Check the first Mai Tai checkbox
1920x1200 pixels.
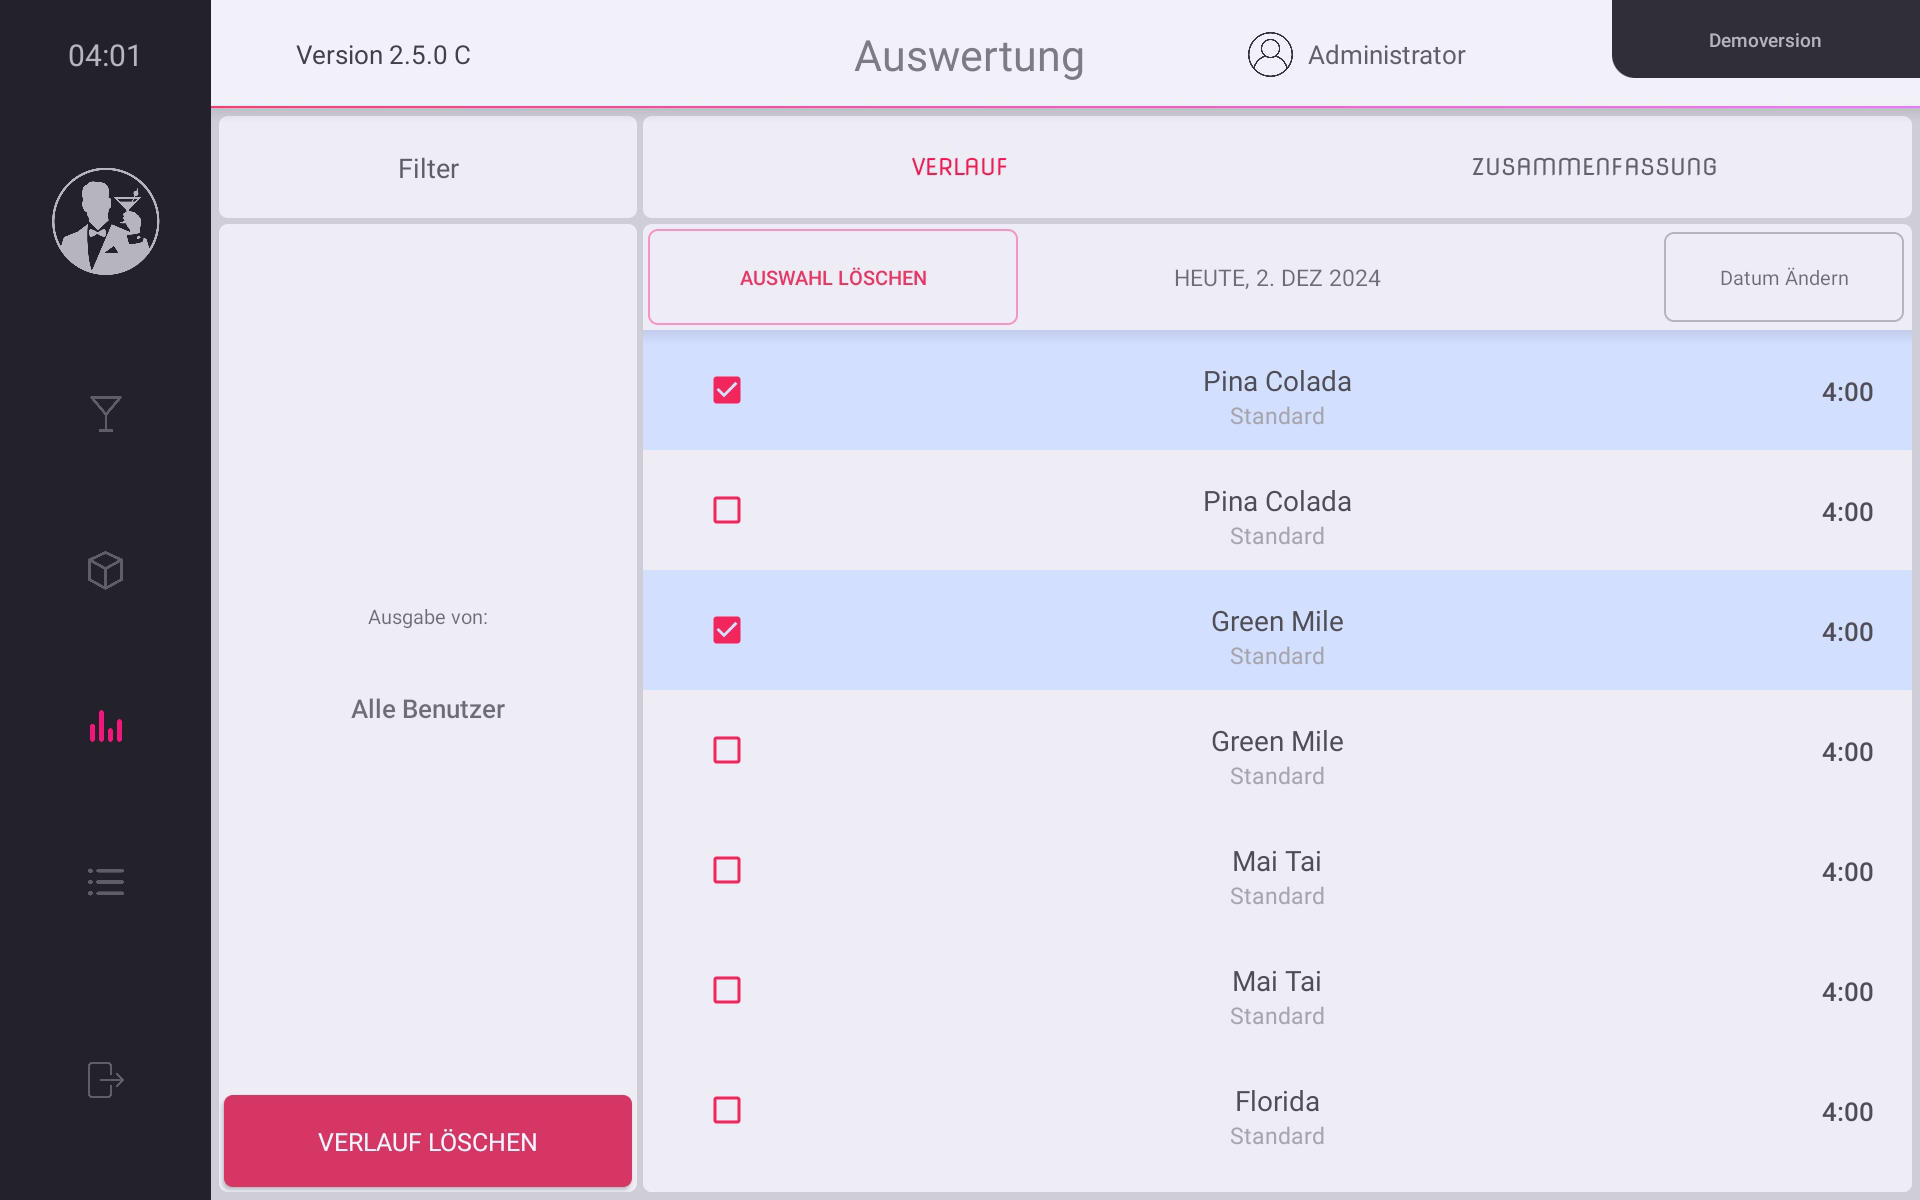point(727,870)
